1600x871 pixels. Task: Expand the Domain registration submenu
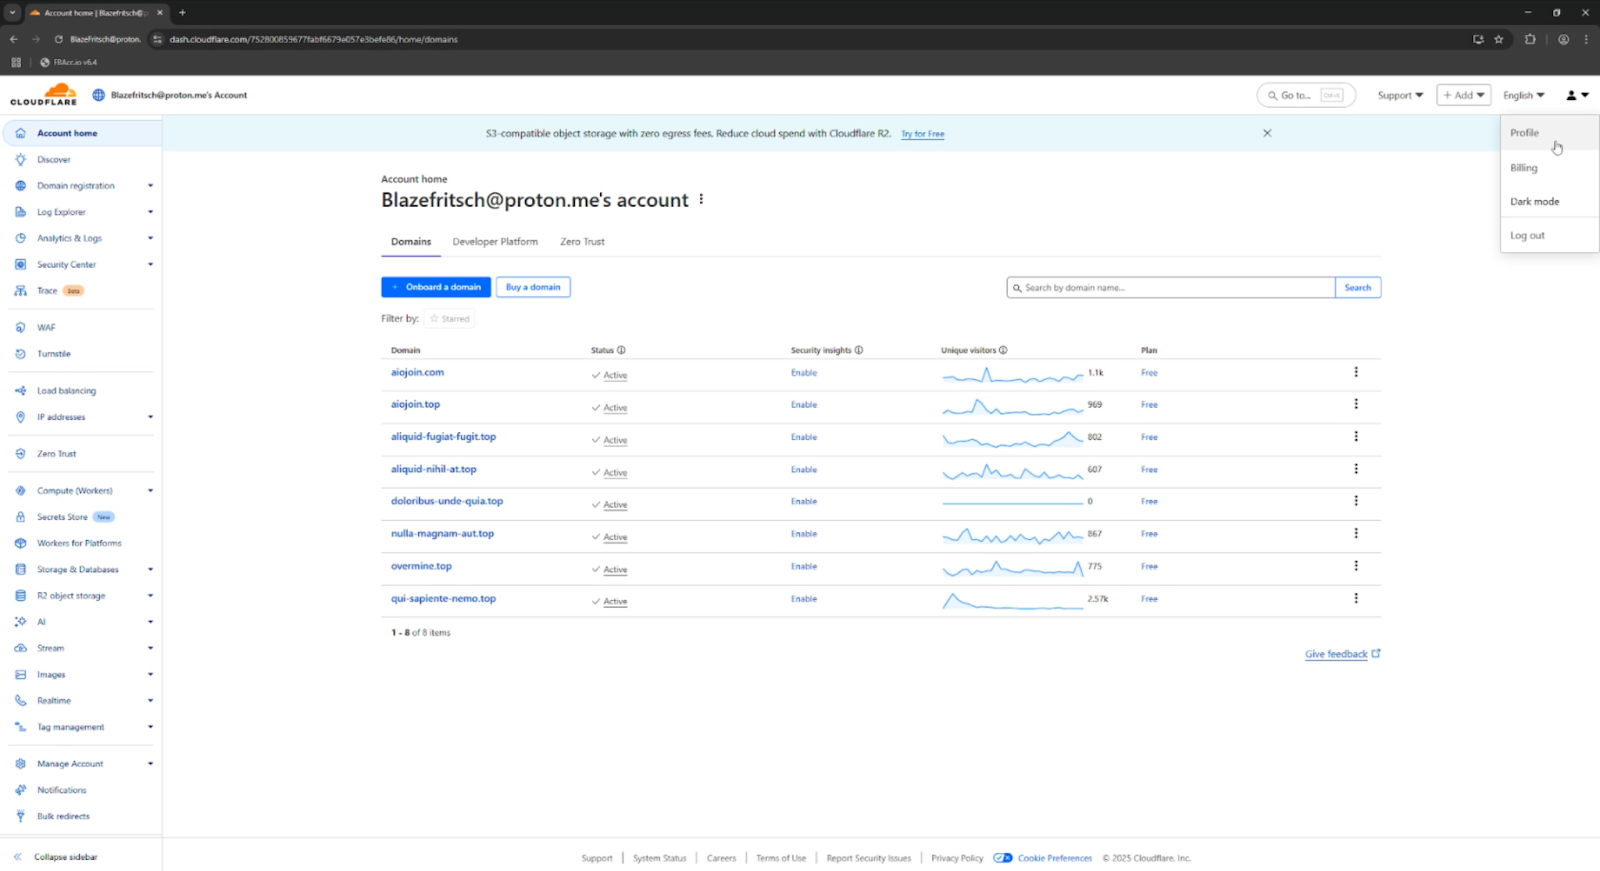pos(150,186)
